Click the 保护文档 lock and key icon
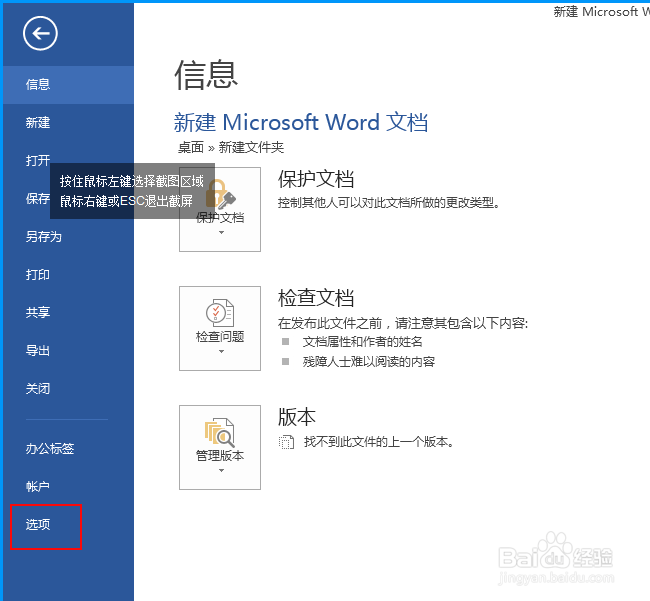 pyautogui.click(x=221, y=194)
